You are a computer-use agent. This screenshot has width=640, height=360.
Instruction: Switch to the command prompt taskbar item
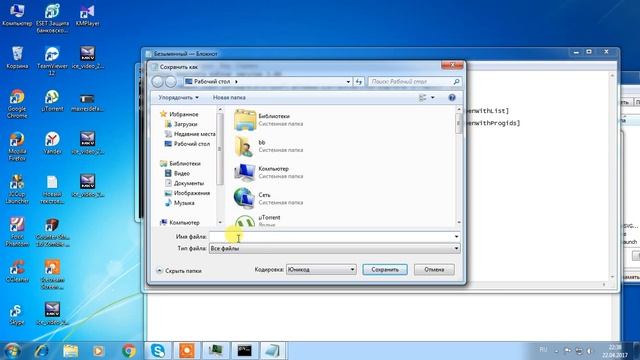point(244,351)
